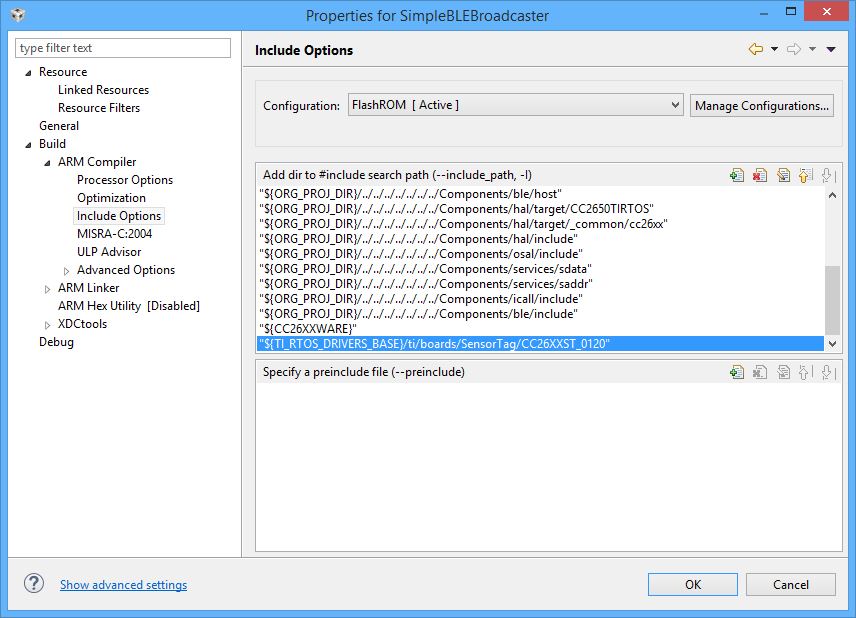
Task: Select Resource Filters in tree
Action: pyautogui.click(x=99, y=108)
